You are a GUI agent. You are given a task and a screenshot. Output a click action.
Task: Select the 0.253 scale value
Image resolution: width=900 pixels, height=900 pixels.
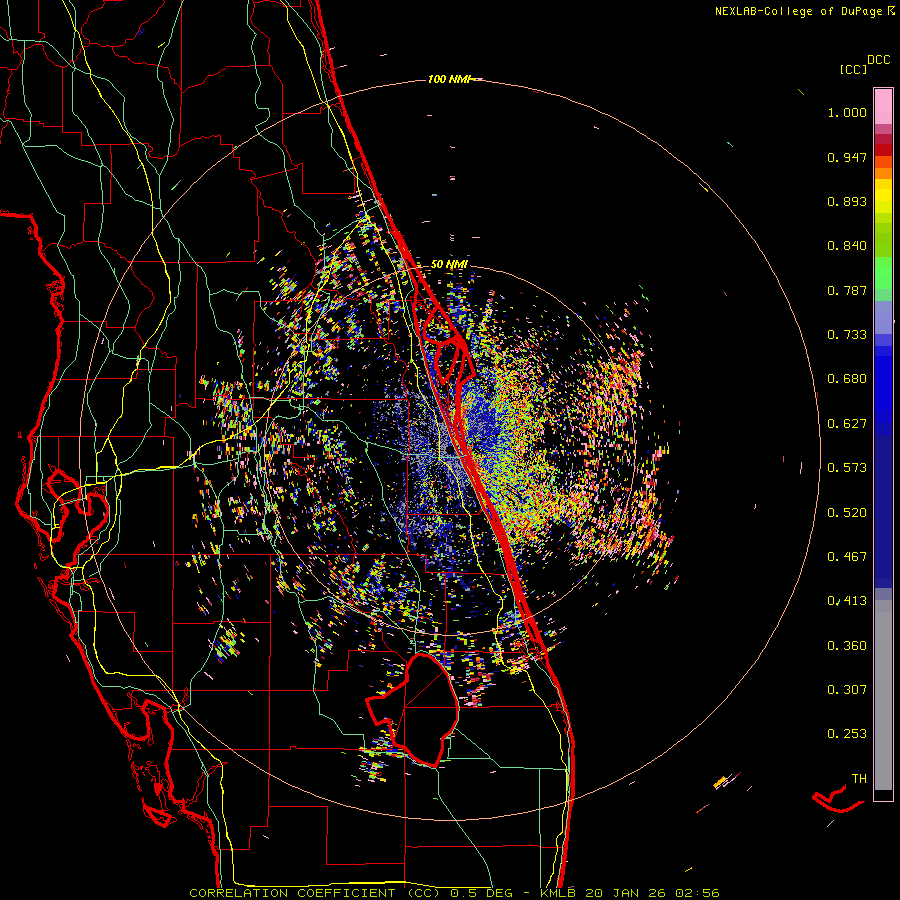coord(847,734)
